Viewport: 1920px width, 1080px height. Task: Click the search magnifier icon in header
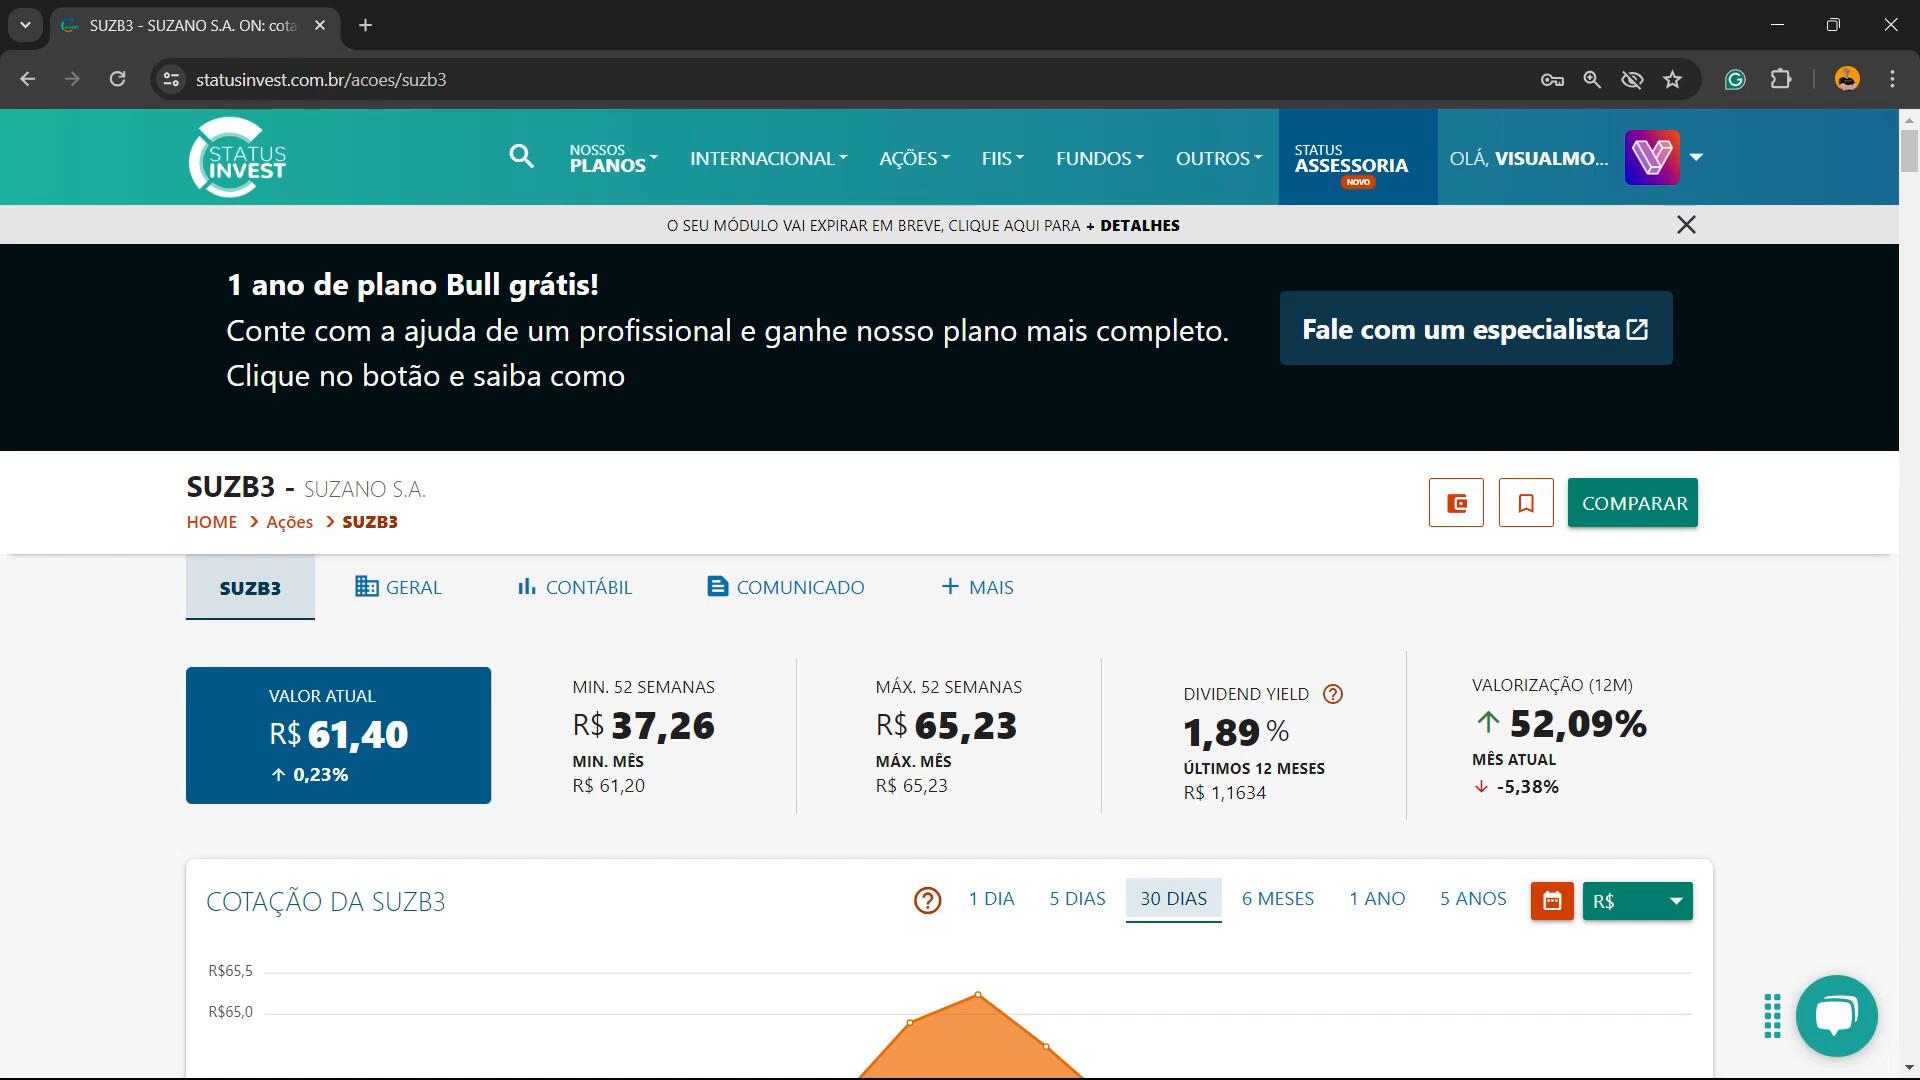pos(521,156)
